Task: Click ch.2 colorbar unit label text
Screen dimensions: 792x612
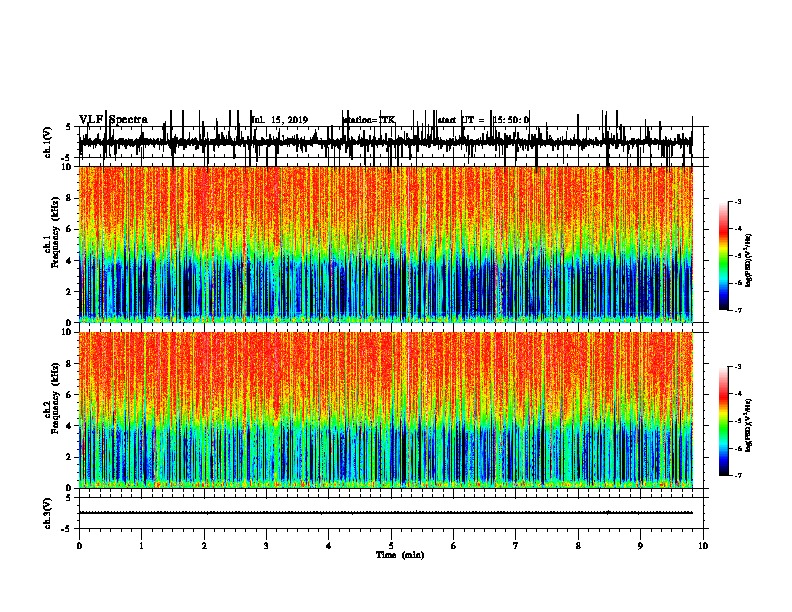Action: (x=748, y=425)
